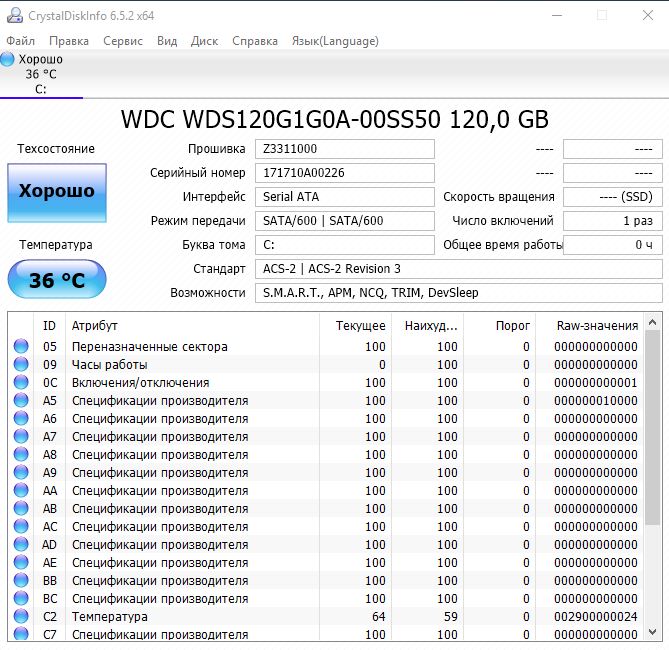Click the status orb for attribute A9
Viewport: 669px width, 650px height.
pos(21,472)
